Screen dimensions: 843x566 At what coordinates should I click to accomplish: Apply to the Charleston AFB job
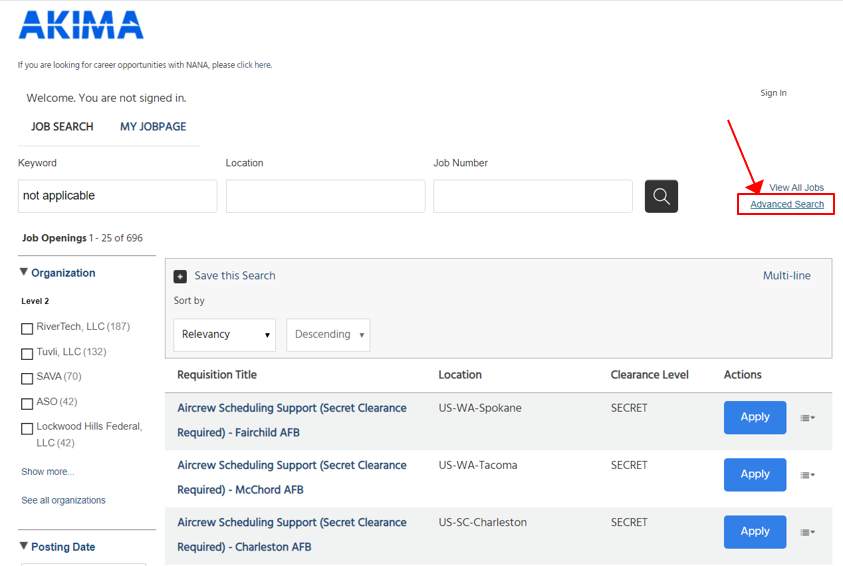click(x=755, y=532)
